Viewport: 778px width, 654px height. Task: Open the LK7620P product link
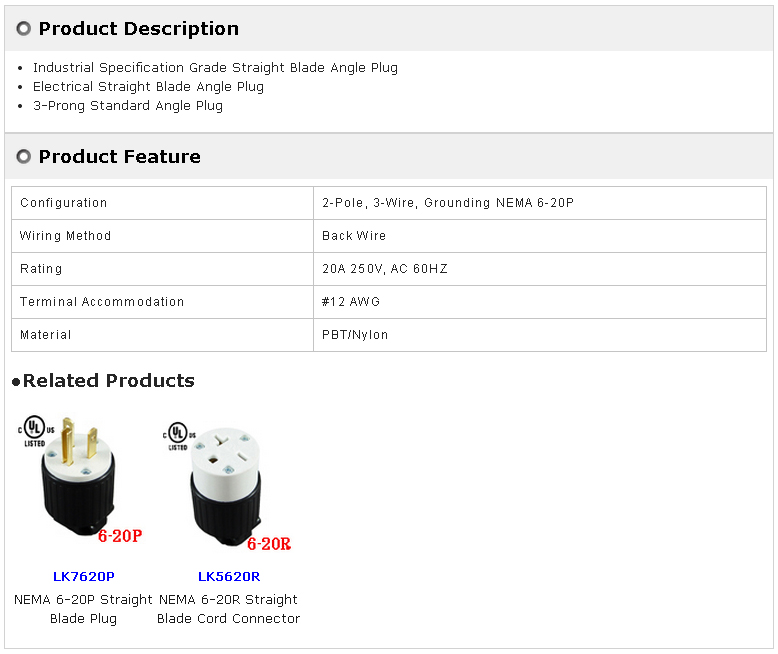pos(84,577)
